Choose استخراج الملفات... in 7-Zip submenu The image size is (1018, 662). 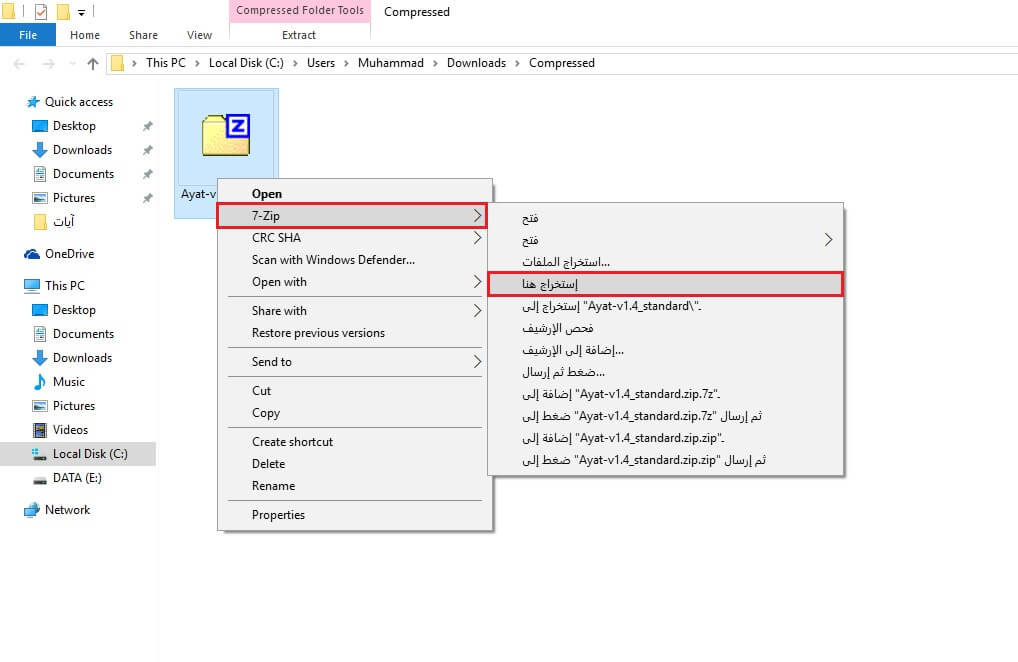(665, 262)
